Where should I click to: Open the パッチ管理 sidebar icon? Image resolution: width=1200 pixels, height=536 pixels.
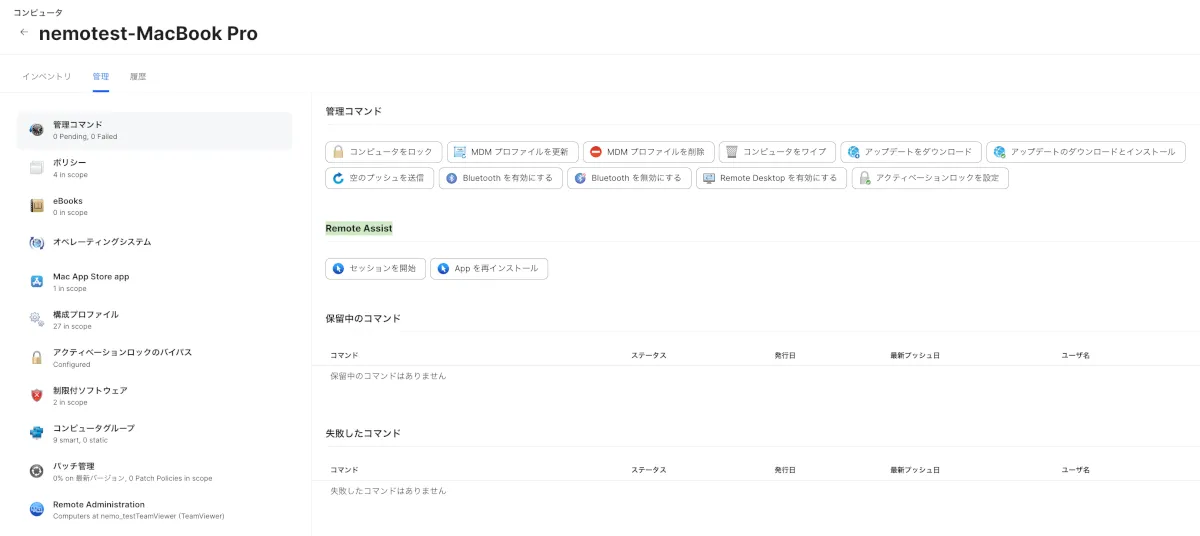pos(36,471)
